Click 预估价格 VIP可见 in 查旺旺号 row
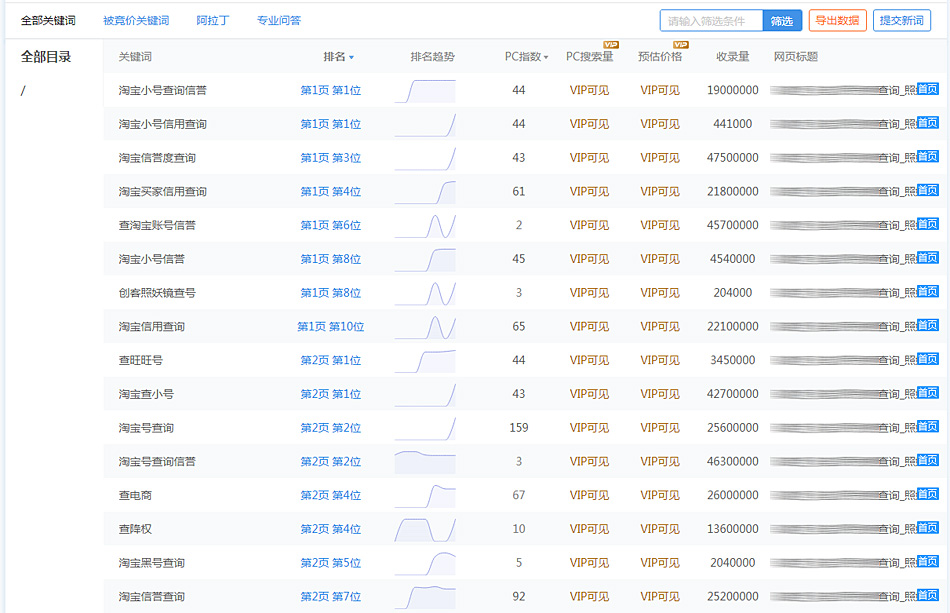The height and width of the screenshot is (613, 950). (x=660, y=360)
